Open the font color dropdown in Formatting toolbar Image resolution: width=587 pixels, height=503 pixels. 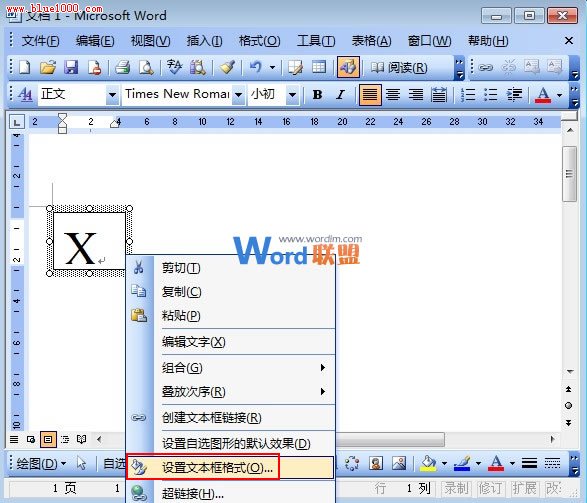(x=559, y=95)
